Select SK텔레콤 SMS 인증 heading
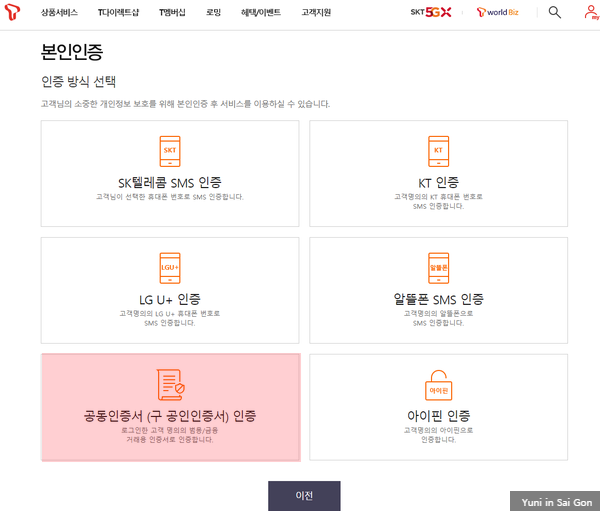This screenshot has width=600, height=511. click(x=170, y=183)
